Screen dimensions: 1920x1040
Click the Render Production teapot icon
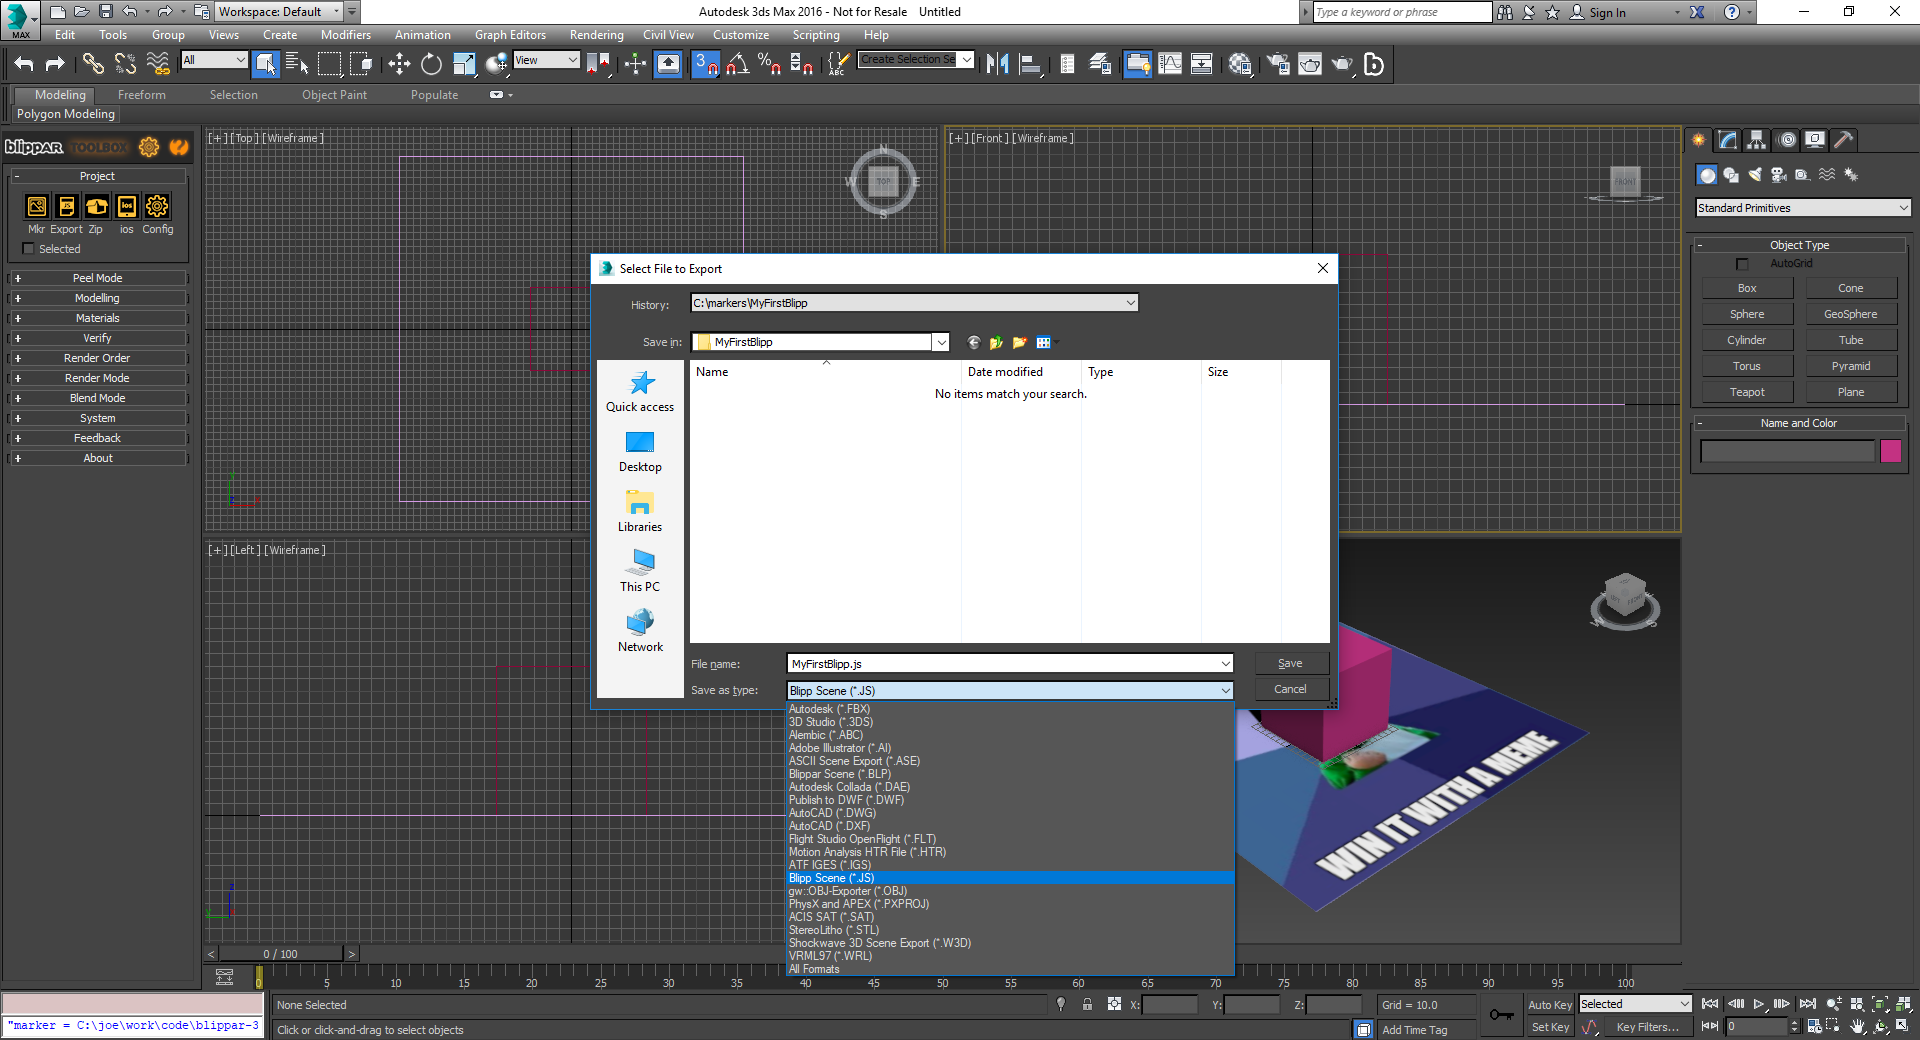click(1342, 64)
